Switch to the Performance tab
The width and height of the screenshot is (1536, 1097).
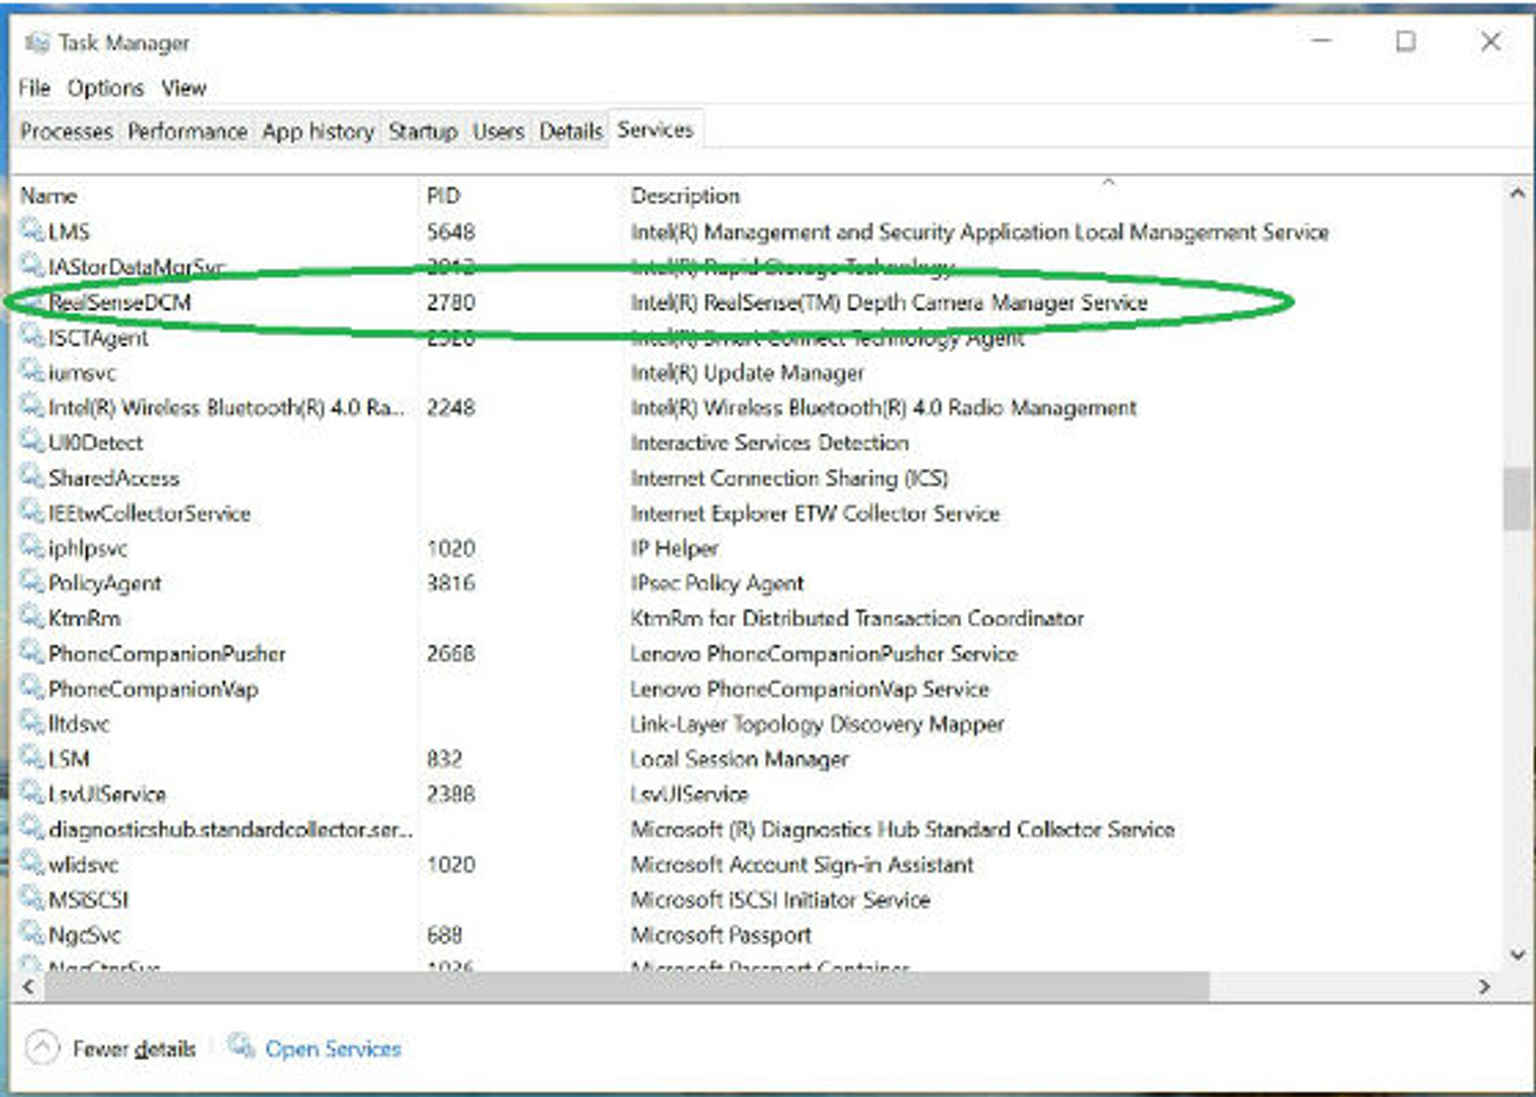(x=188, y=131)
